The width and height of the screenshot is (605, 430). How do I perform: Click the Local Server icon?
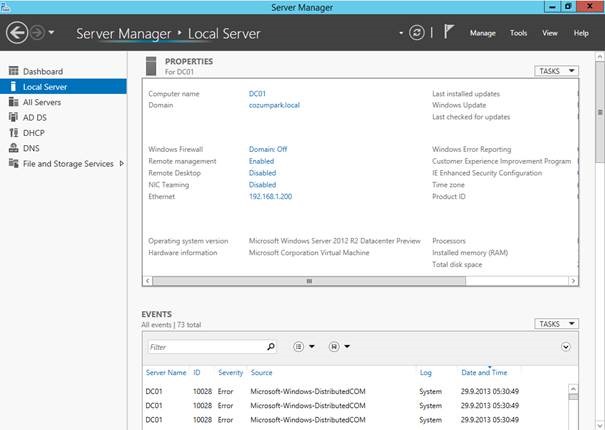14,86
